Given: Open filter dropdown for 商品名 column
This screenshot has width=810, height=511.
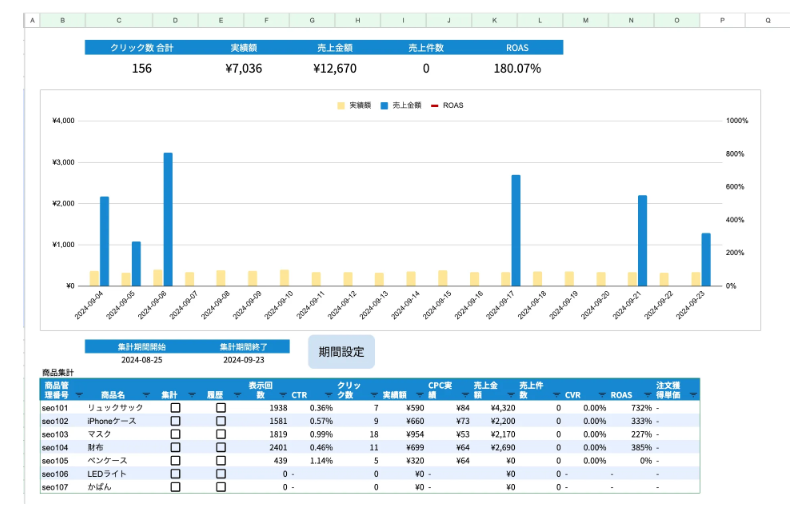Looking at the screenshot, I should point(146,395).
